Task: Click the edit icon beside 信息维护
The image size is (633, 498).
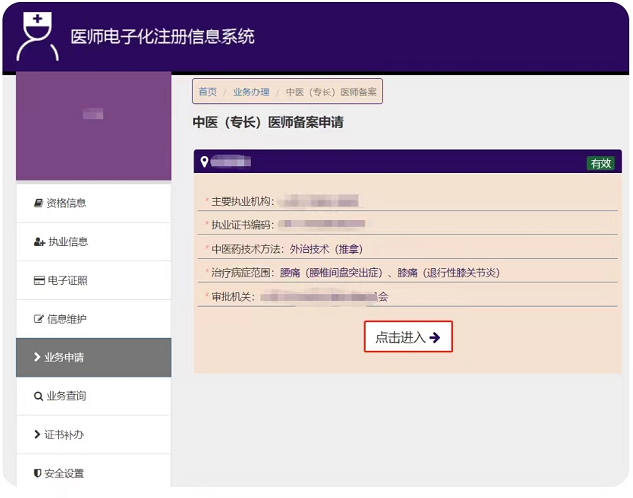Action: [x=39, y=319]
